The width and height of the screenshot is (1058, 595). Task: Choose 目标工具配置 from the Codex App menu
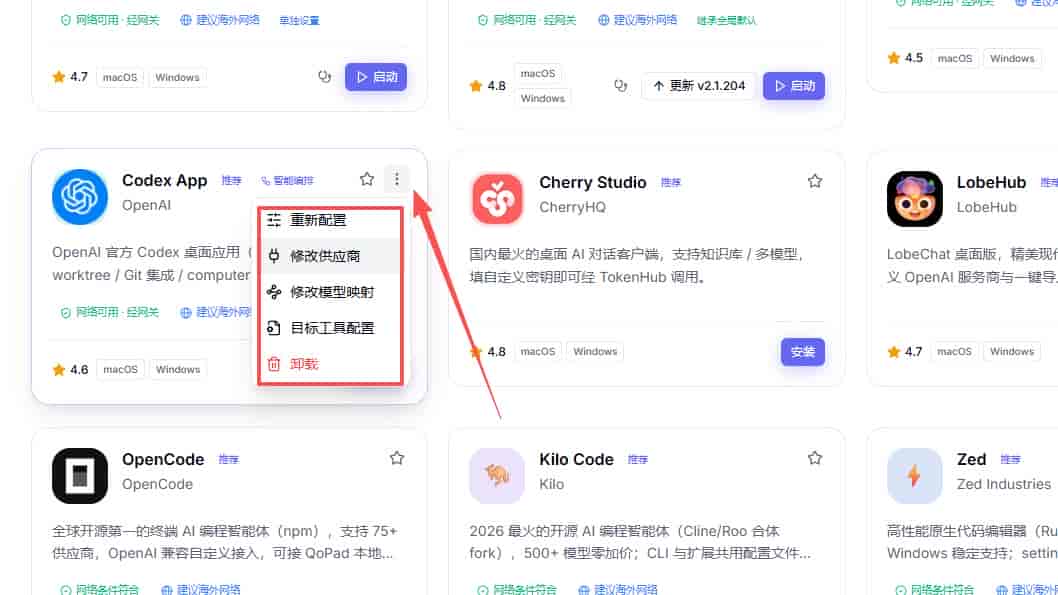click(x=330, y=328)
